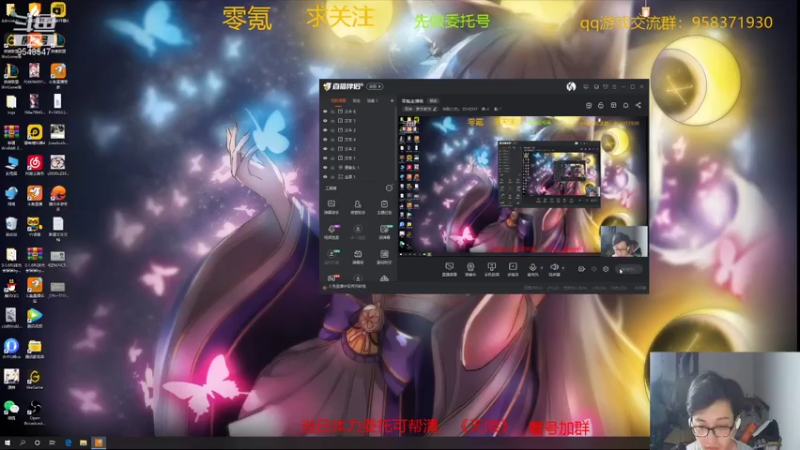Open the hamburger menu in the app title bar
The width and height of the screenshot is (800, 450).
[614, 87]
